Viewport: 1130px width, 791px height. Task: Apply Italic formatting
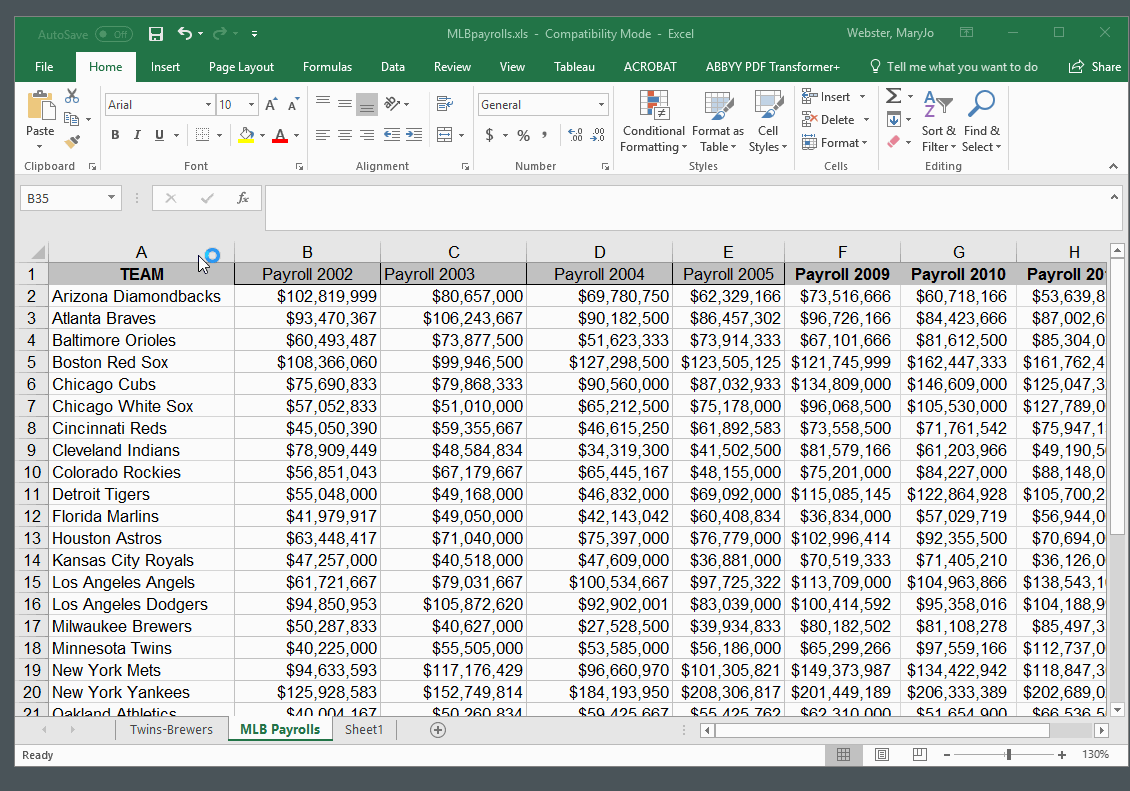click(x=137, y=135)
